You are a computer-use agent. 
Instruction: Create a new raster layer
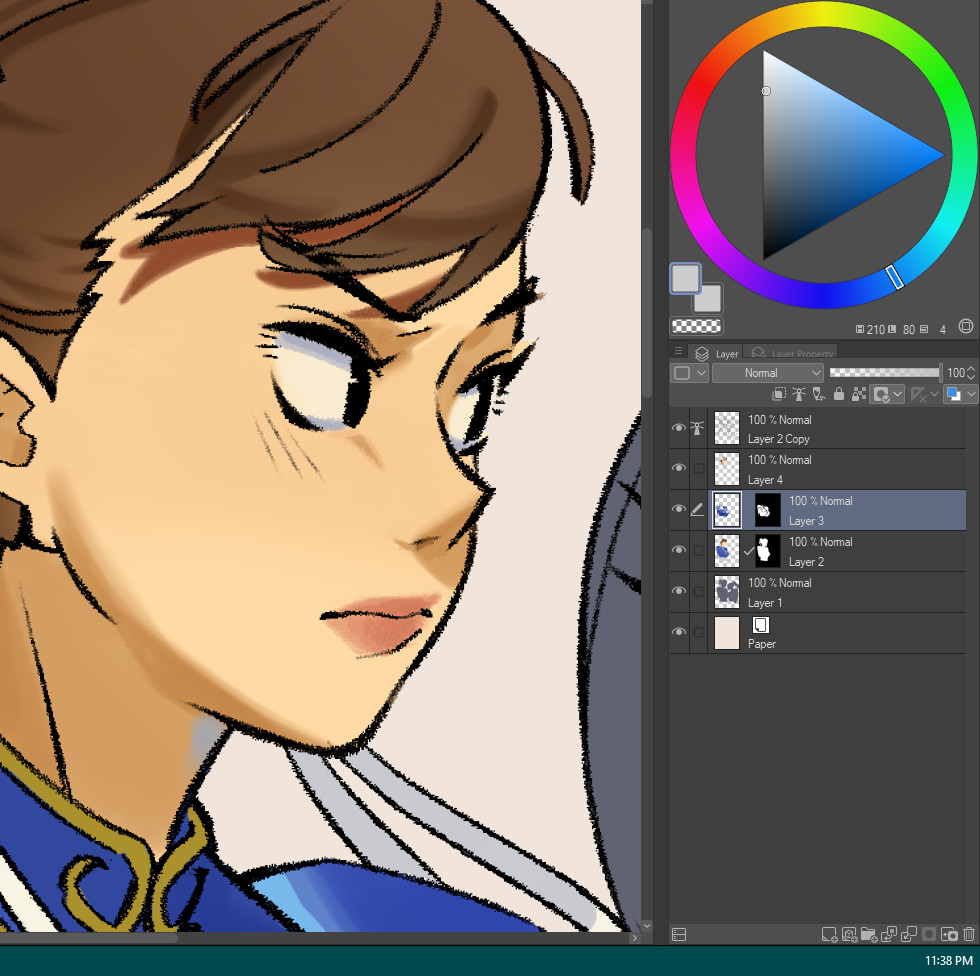tap(829, 934)
